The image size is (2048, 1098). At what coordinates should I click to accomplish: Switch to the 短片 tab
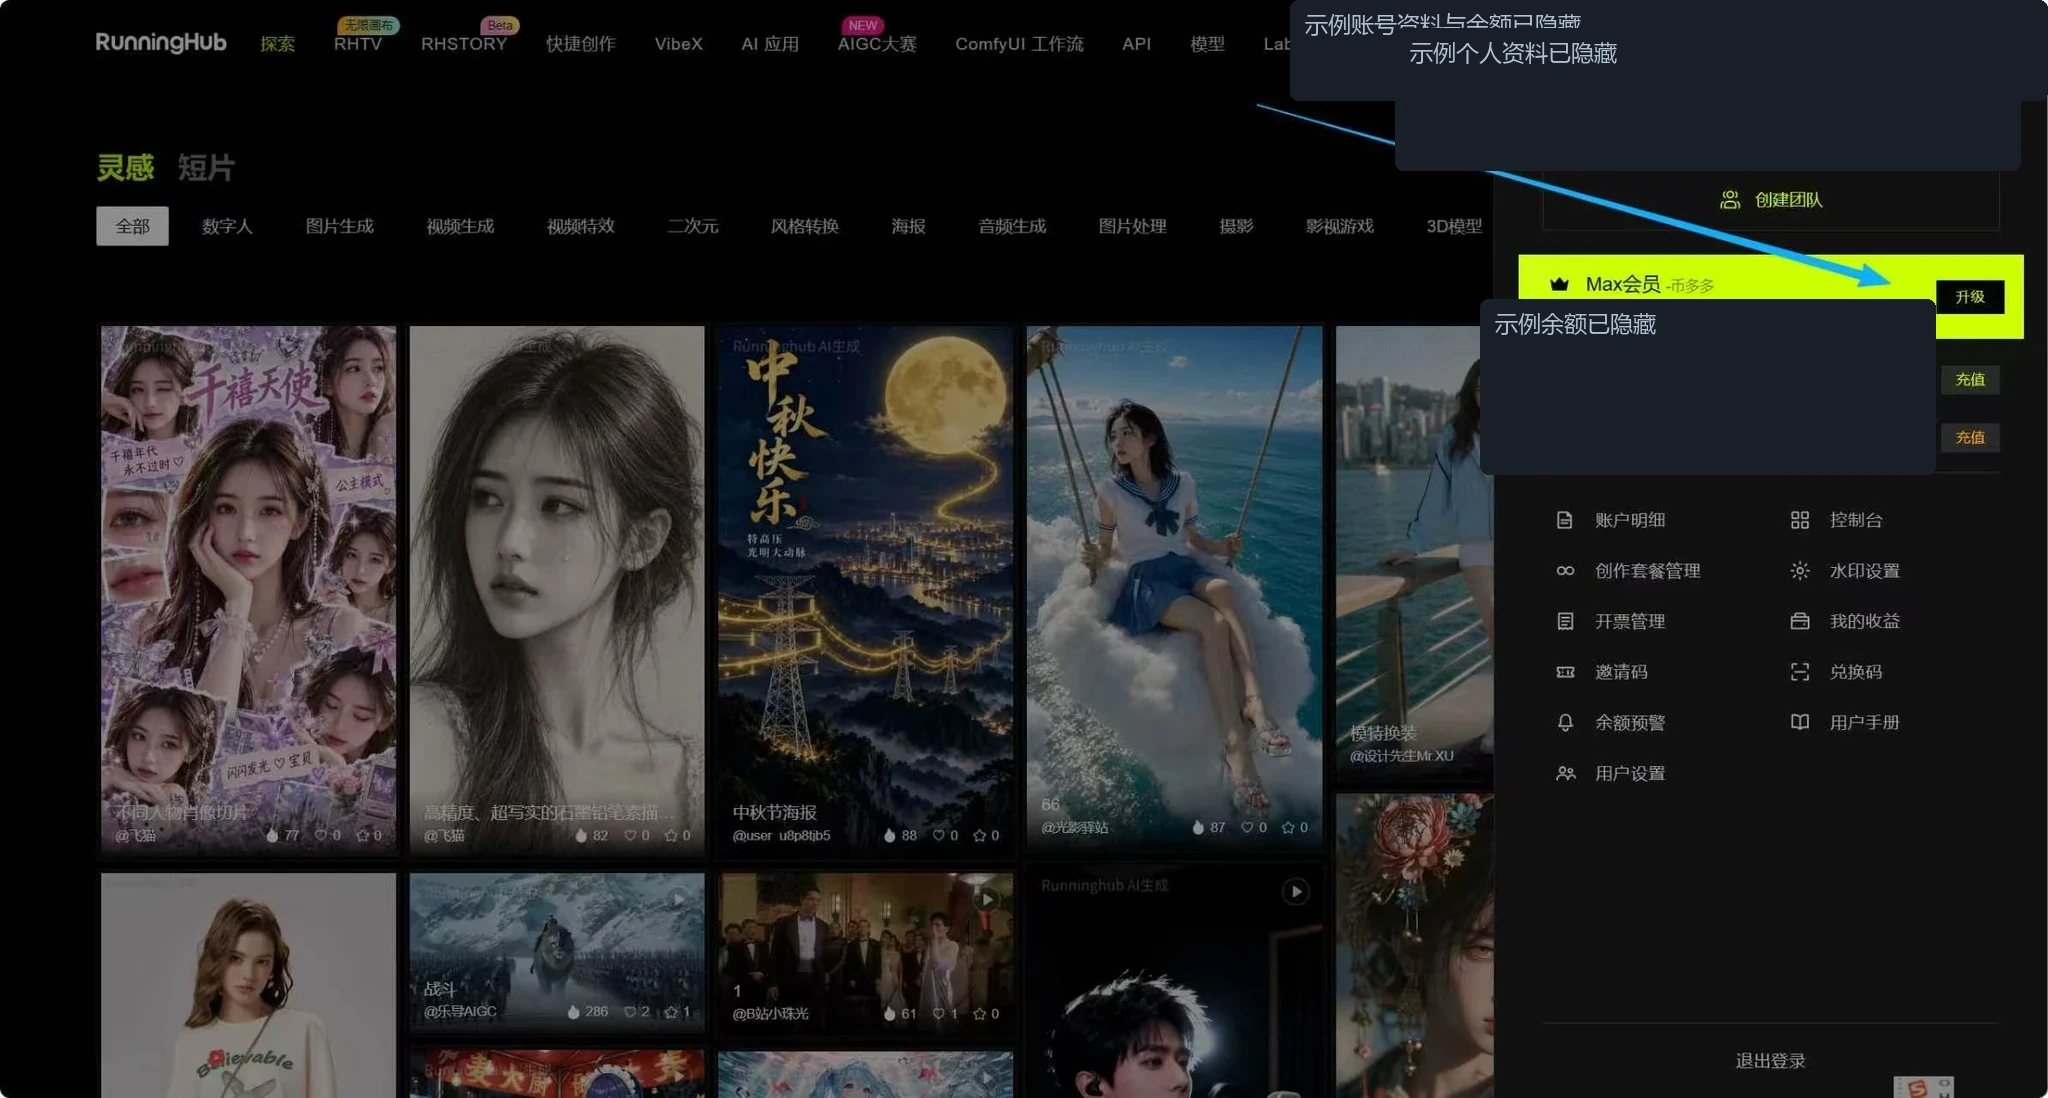(x=206, y=167)
